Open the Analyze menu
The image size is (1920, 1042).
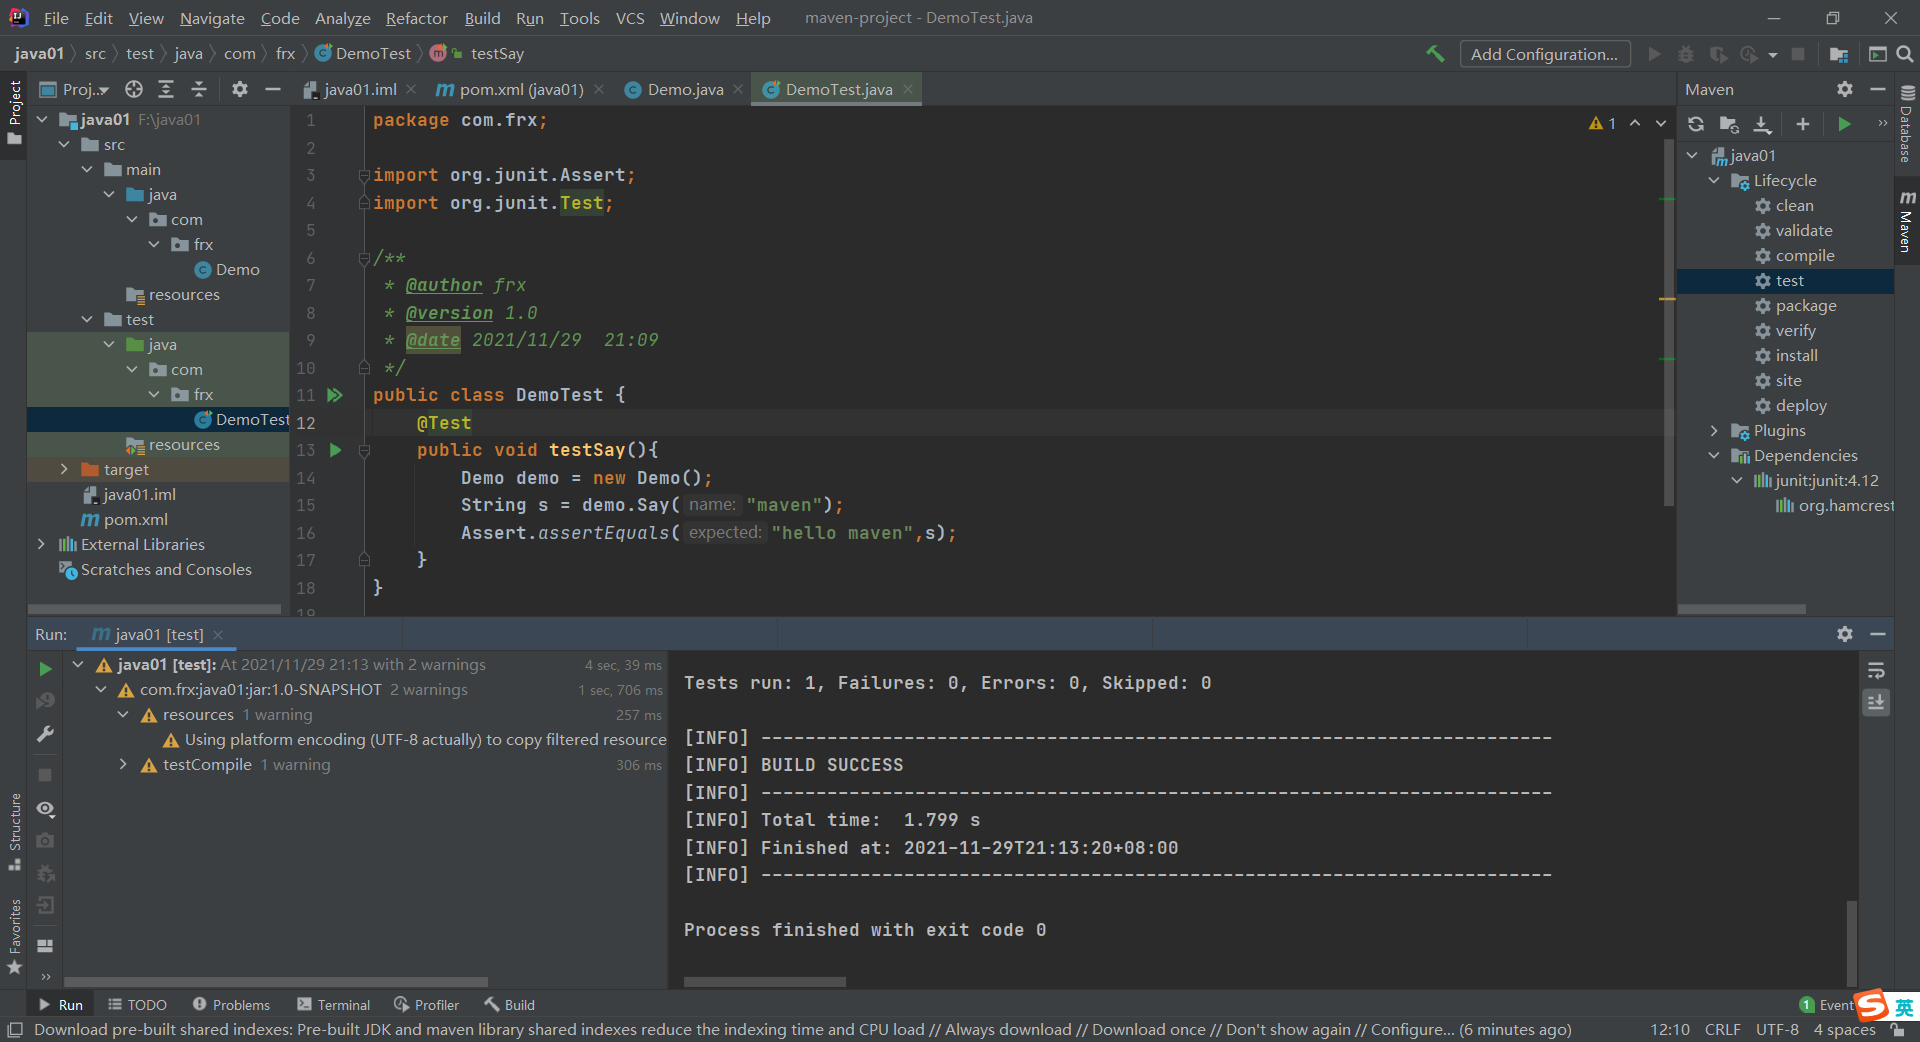point(342,18)
